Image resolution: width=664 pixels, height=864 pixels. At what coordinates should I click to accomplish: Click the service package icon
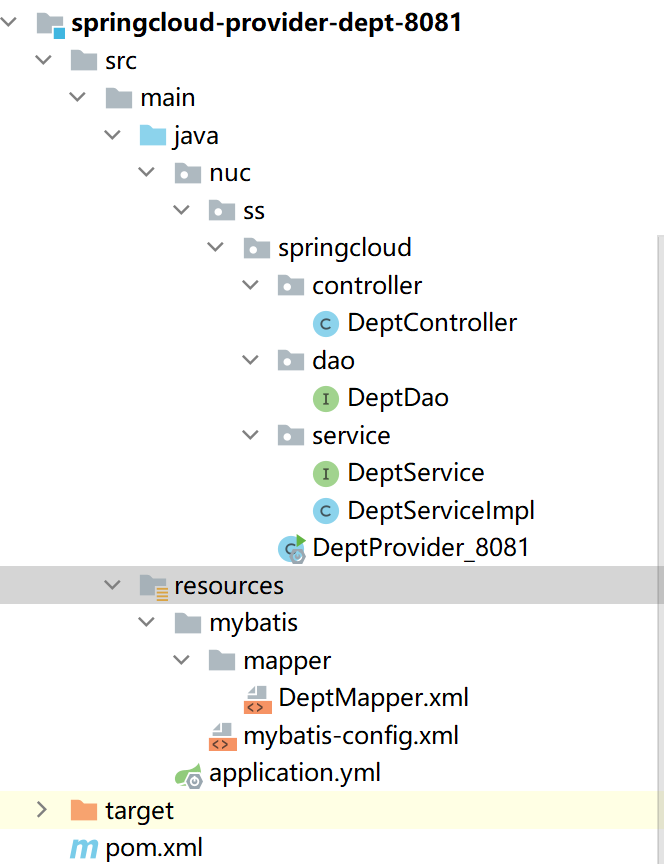(x=291, y=435)
